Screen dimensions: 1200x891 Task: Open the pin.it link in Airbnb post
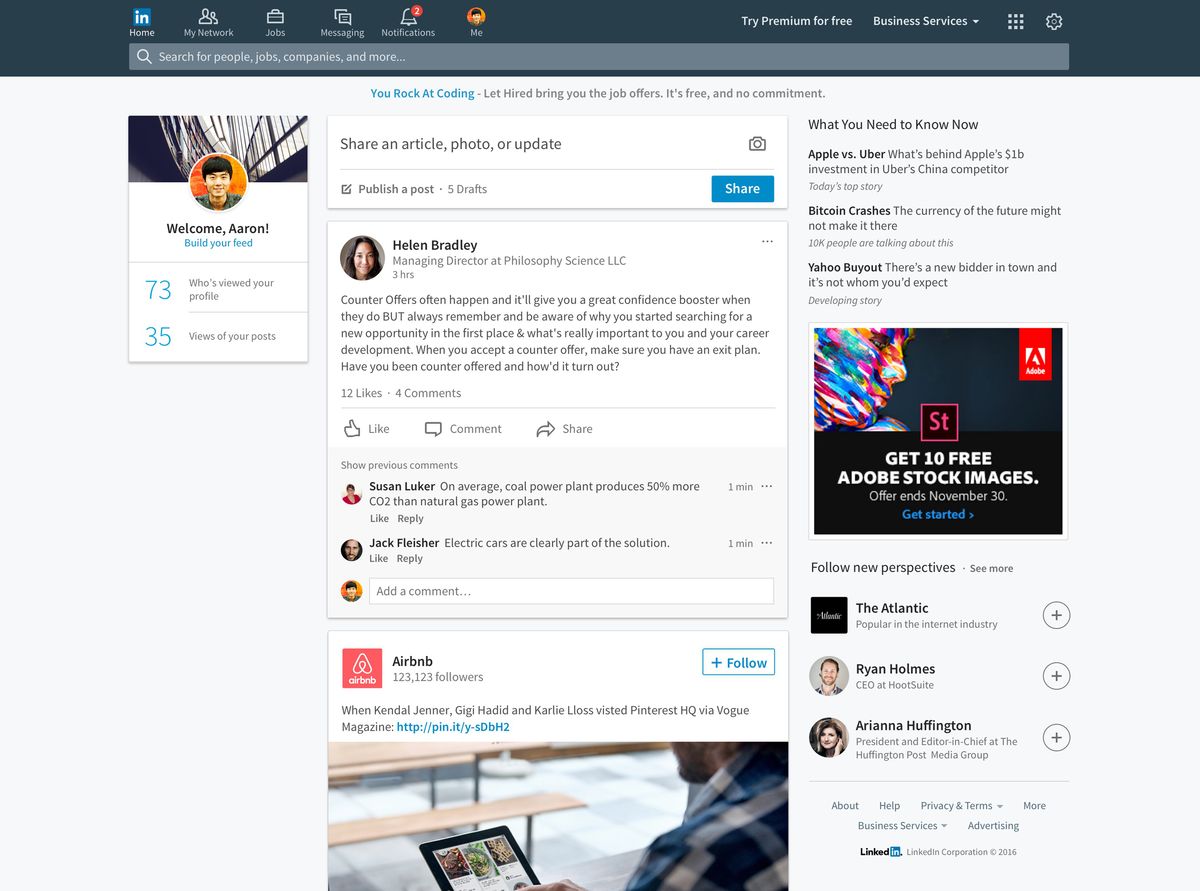click(453, 727)
